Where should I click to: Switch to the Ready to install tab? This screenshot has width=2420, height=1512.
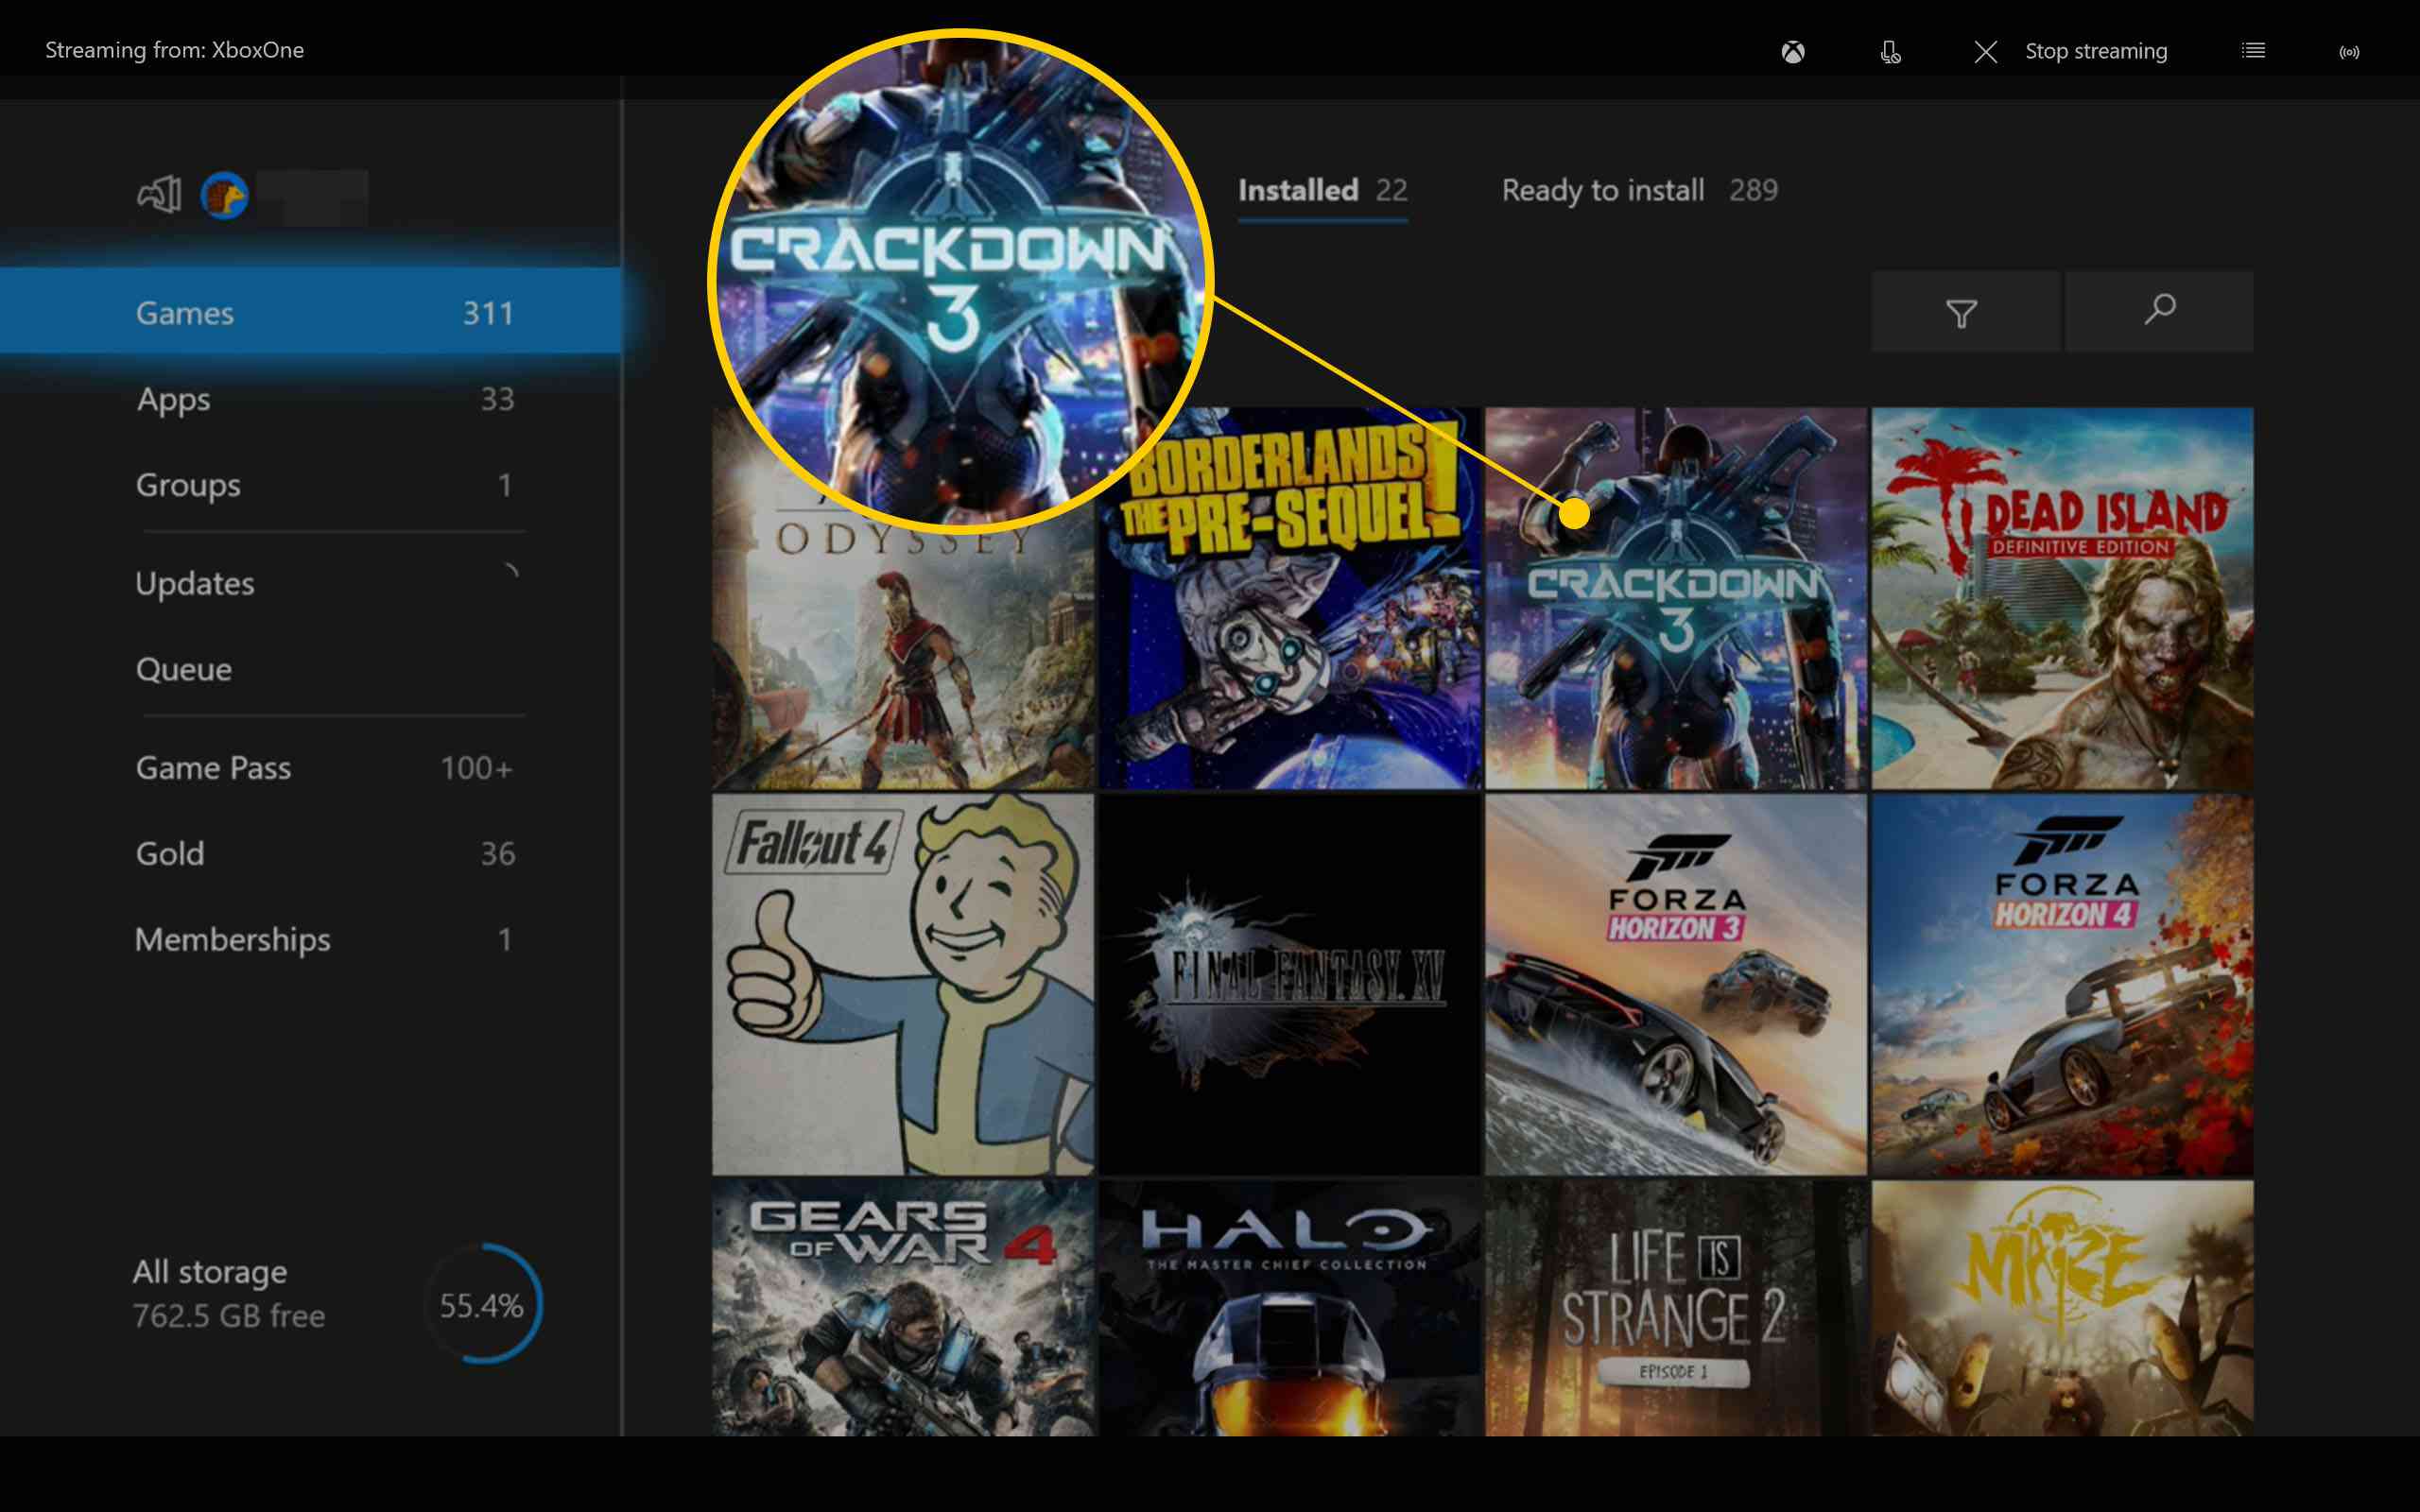tap(1639, 191)
